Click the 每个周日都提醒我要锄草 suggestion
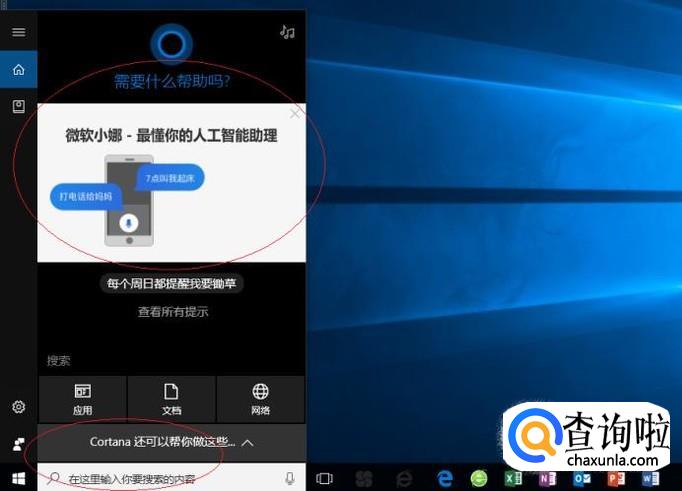The image size is (682, 491). (x=171, y=284)
